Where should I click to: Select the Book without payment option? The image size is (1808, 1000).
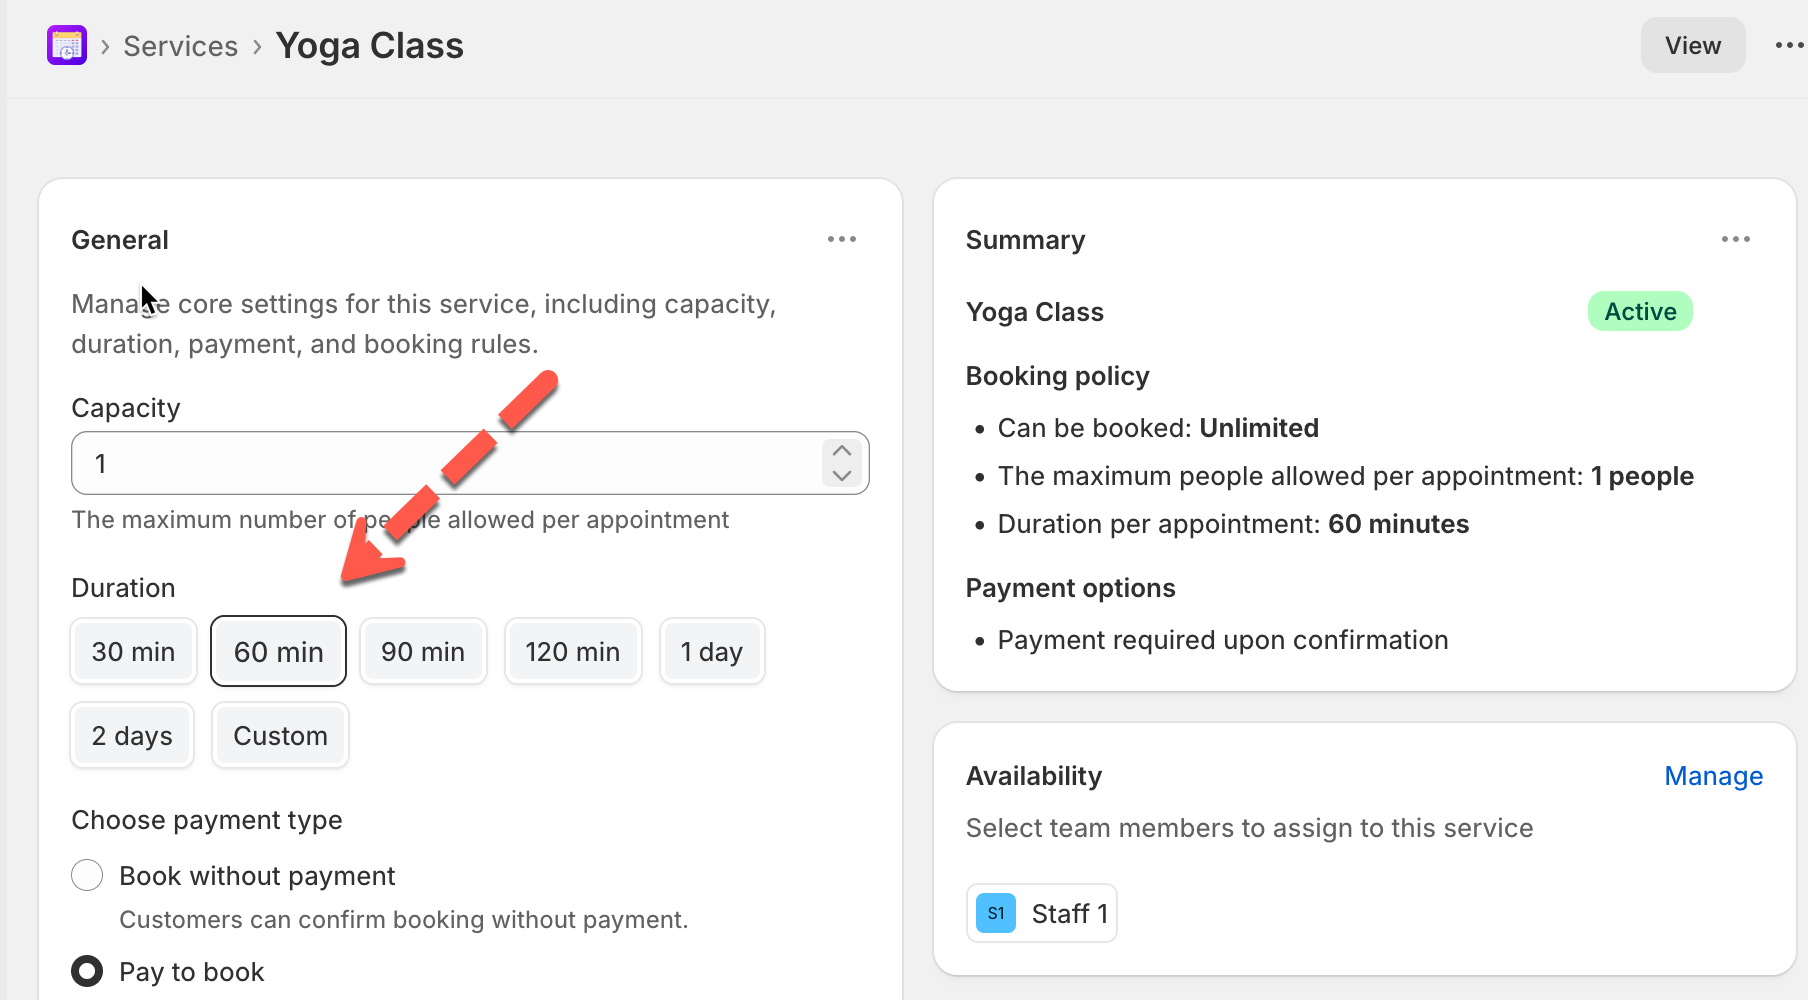pyautogui.click(x=87, y=875)
